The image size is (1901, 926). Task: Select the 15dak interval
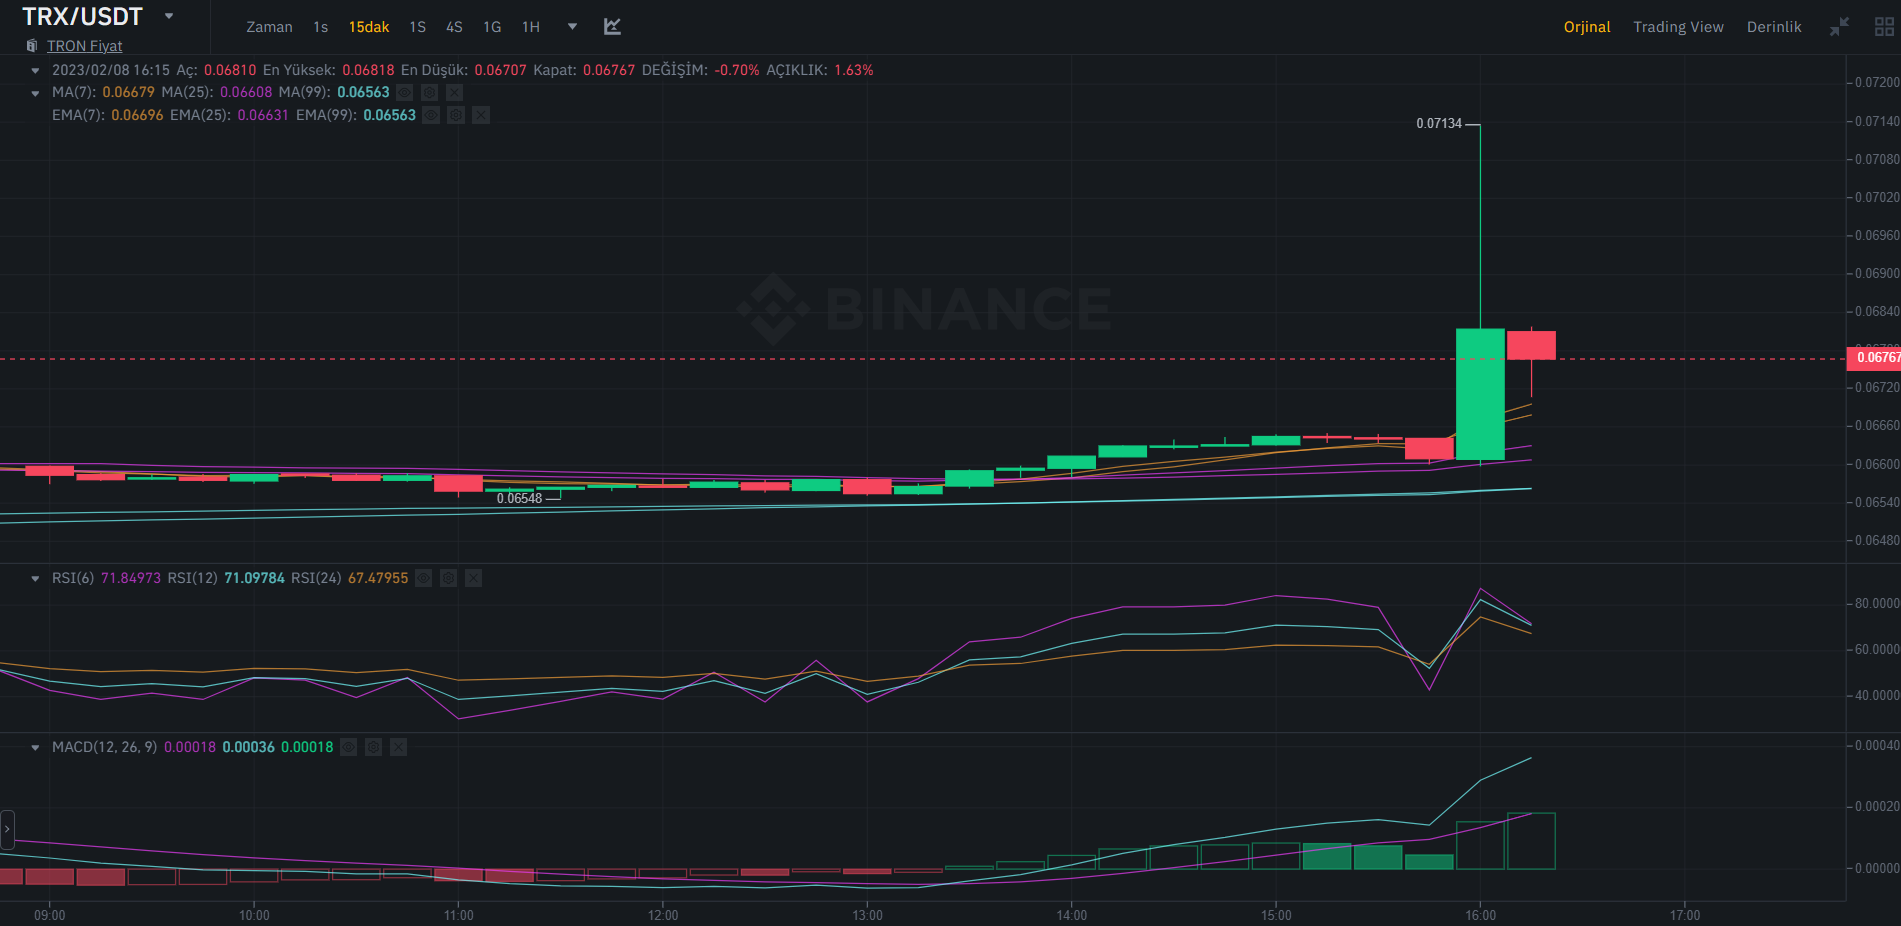pyautogui.click(x=369, y=27)
